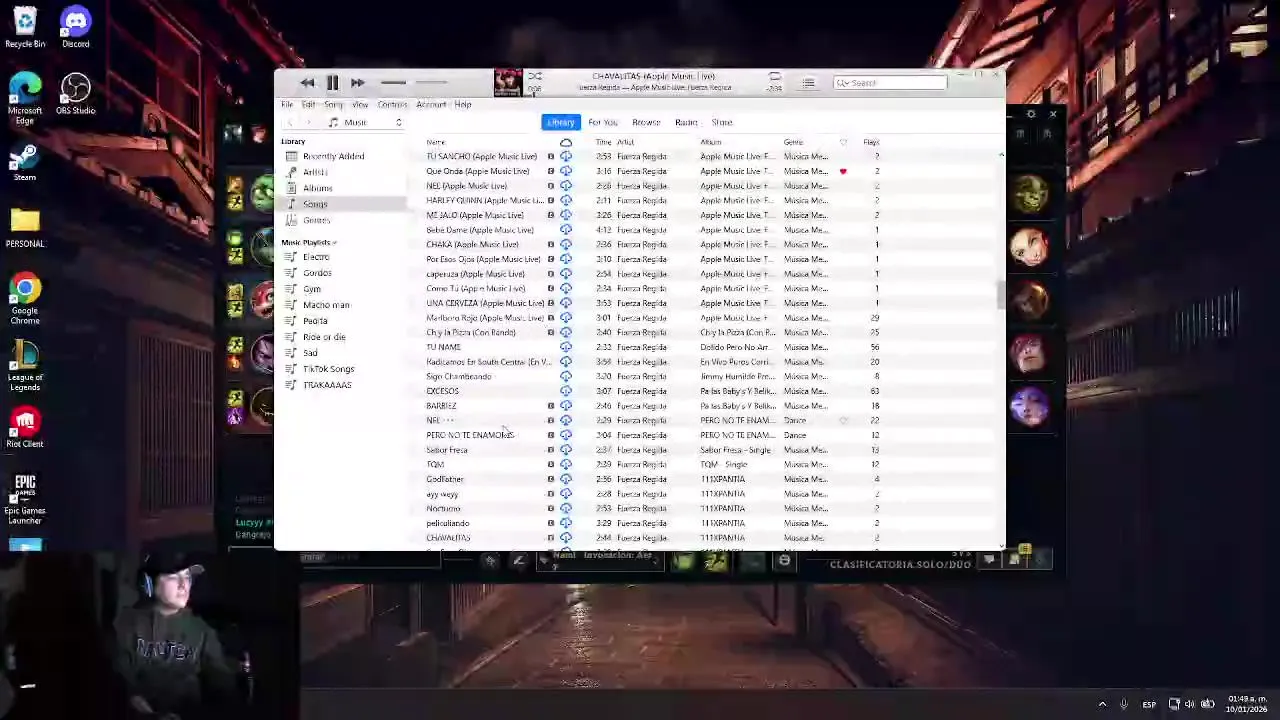Switch to the Browse tab
This screenshot has width=1280, height=720.
point(646,122)
